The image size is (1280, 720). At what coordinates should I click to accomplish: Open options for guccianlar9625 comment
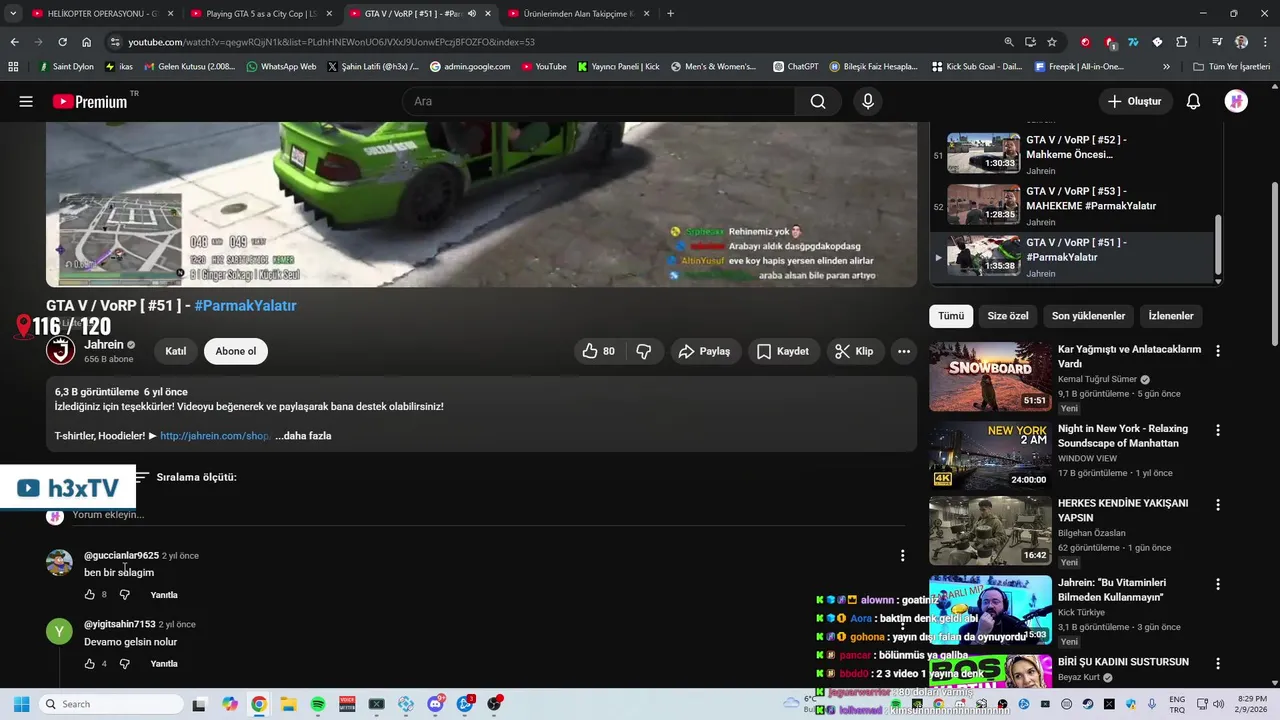point(902,556)
